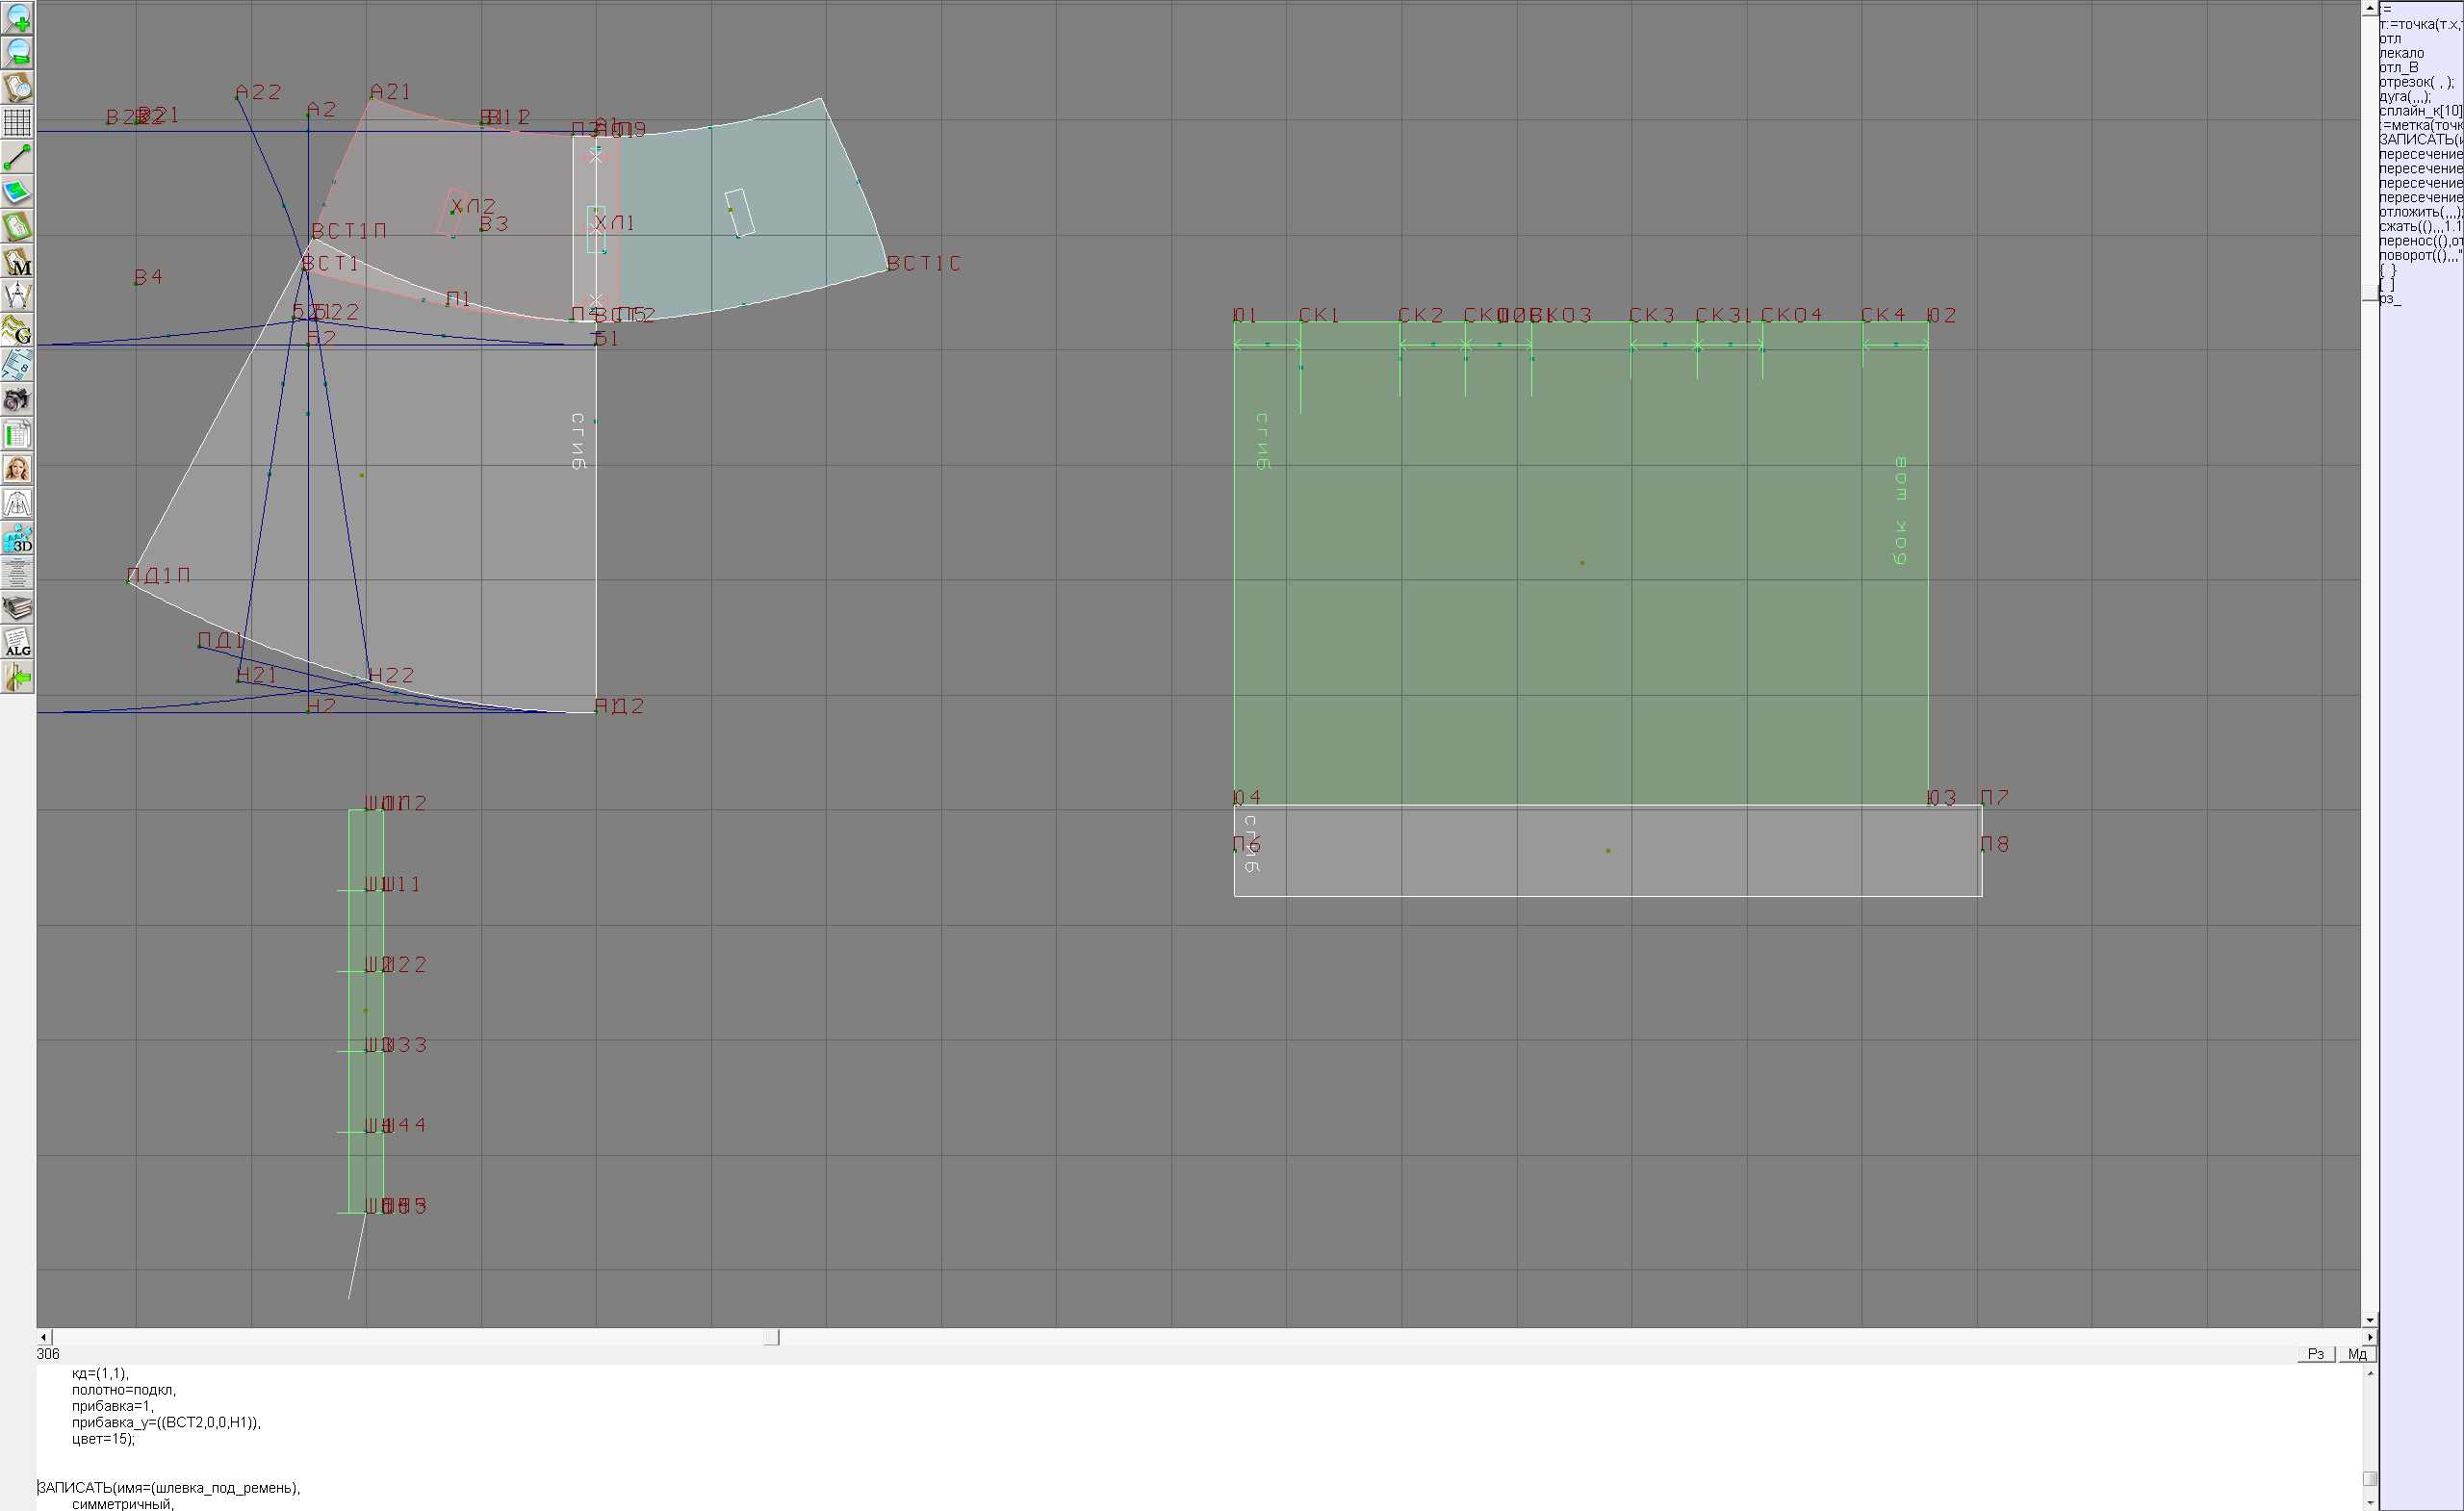The height and width of the screenshot is (1511, 2464).
Task: Click the zoom out magnifier icon
Action: 18,53
